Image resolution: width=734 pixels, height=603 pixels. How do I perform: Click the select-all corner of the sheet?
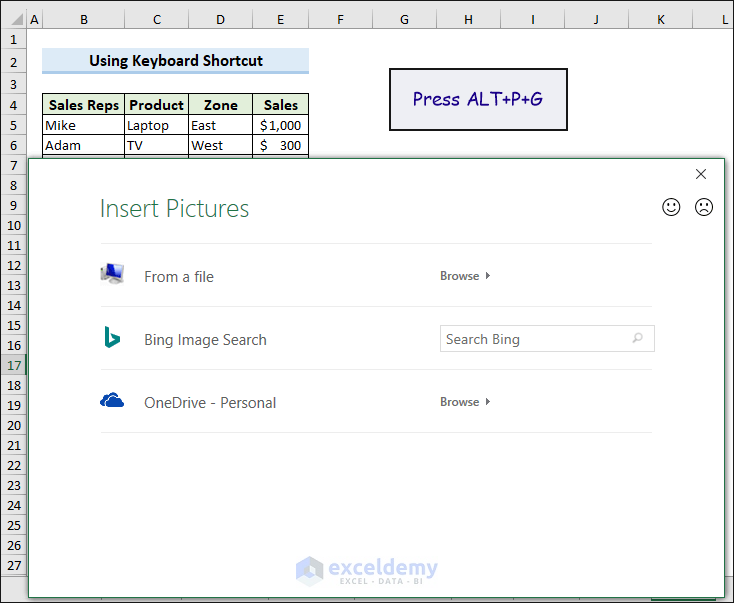(13, 19)
